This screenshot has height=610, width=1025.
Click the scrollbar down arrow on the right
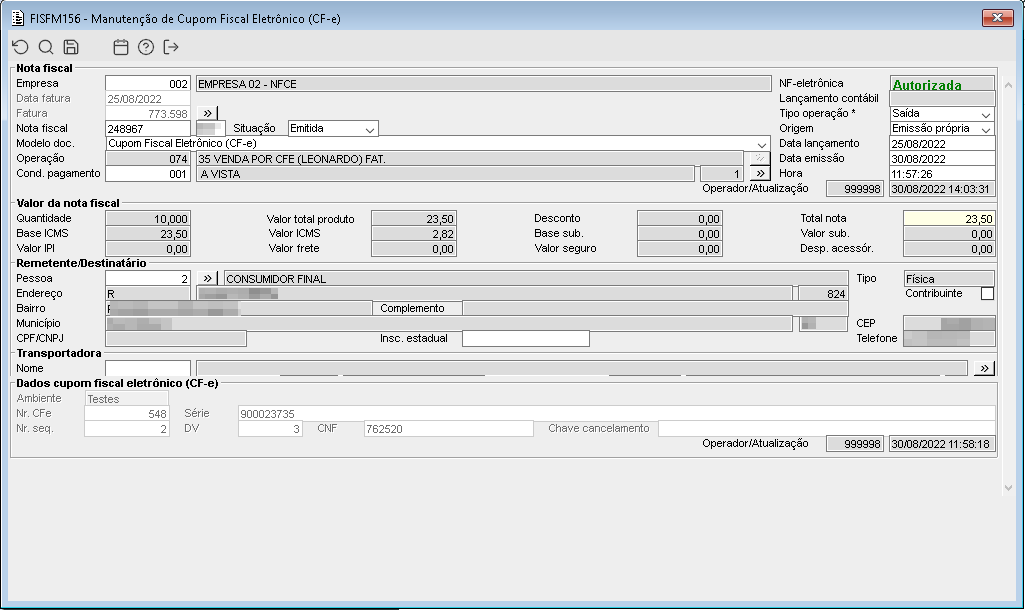coord(1008,488)
